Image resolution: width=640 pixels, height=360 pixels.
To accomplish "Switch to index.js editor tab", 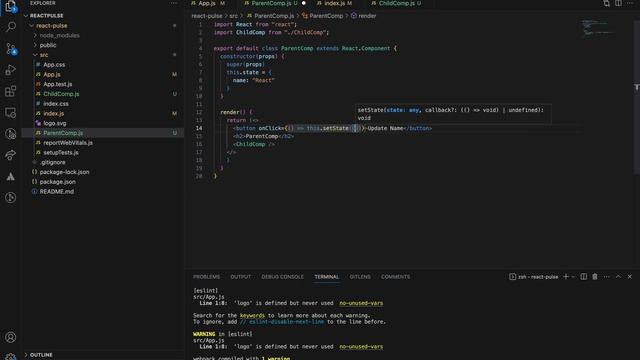I will pos(335,3).
